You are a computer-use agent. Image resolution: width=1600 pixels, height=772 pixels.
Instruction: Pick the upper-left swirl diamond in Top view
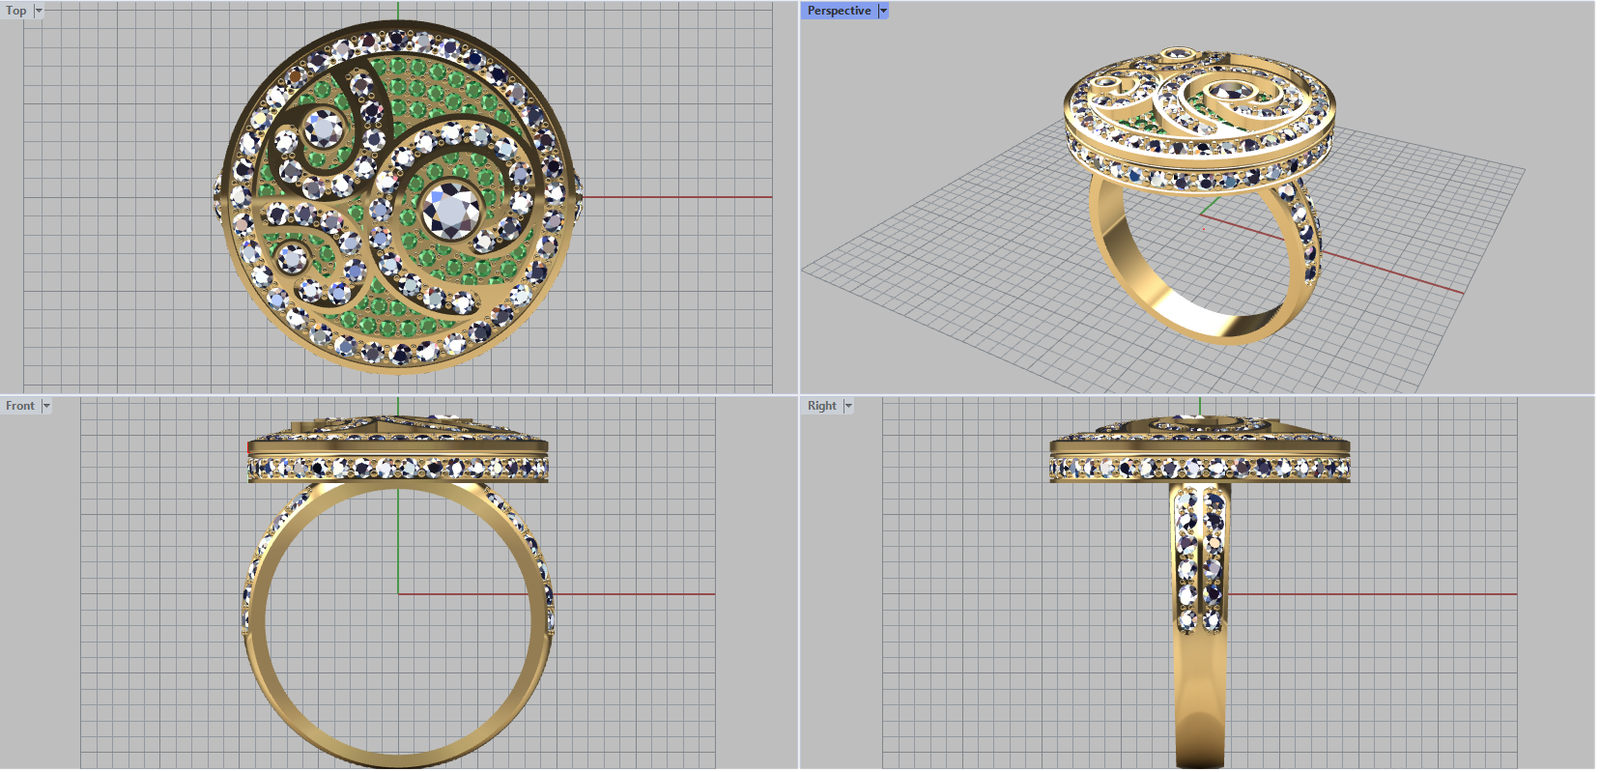click(x=322, y=129)
